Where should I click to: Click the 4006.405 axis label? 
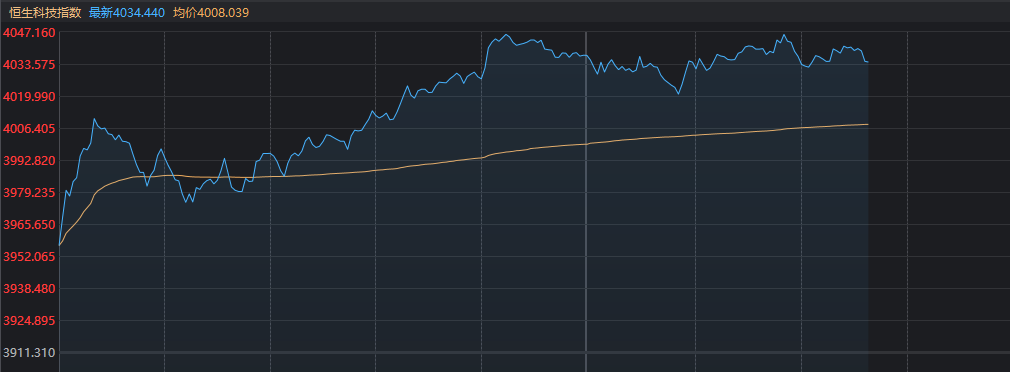click(x=29, y=129)
